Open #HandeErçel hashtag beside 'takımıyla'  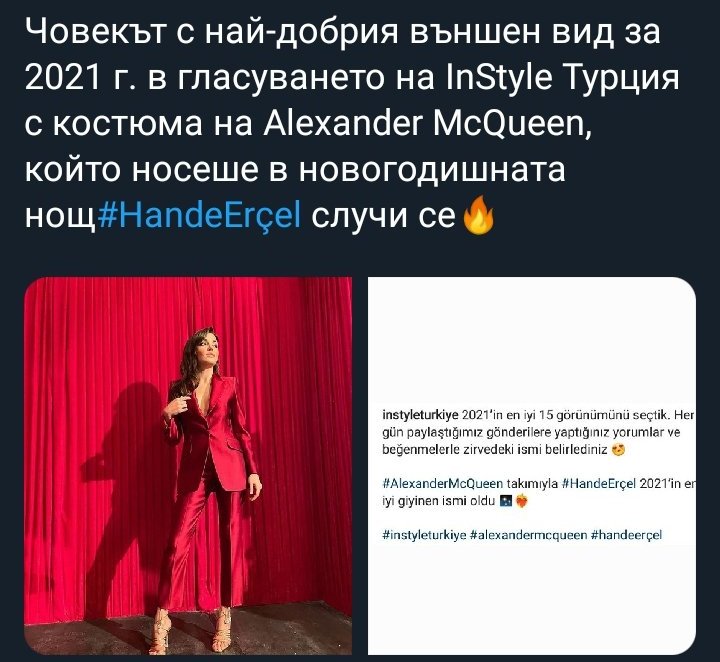[x=599, y=483]
